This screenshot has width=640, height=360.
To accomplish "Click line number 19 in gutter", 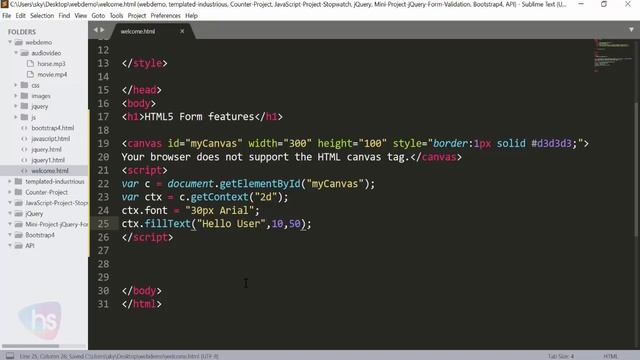I will tap(103, 143).
